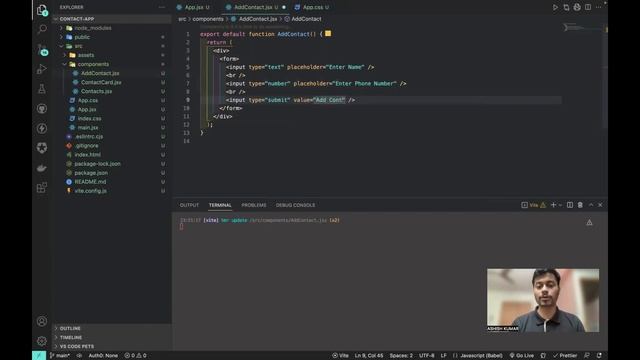640x360 pixels.
Task: Open the GitHub view in the activity bar
Action: coord(42,109)
